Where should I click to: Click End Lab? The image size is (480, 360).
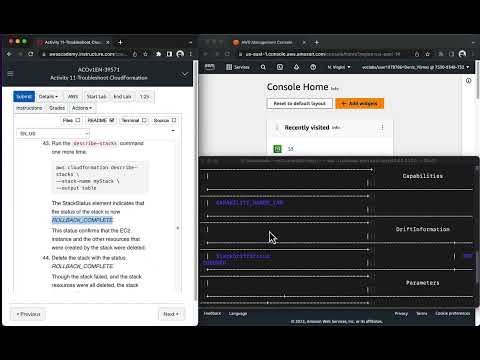tap(122, 96)
